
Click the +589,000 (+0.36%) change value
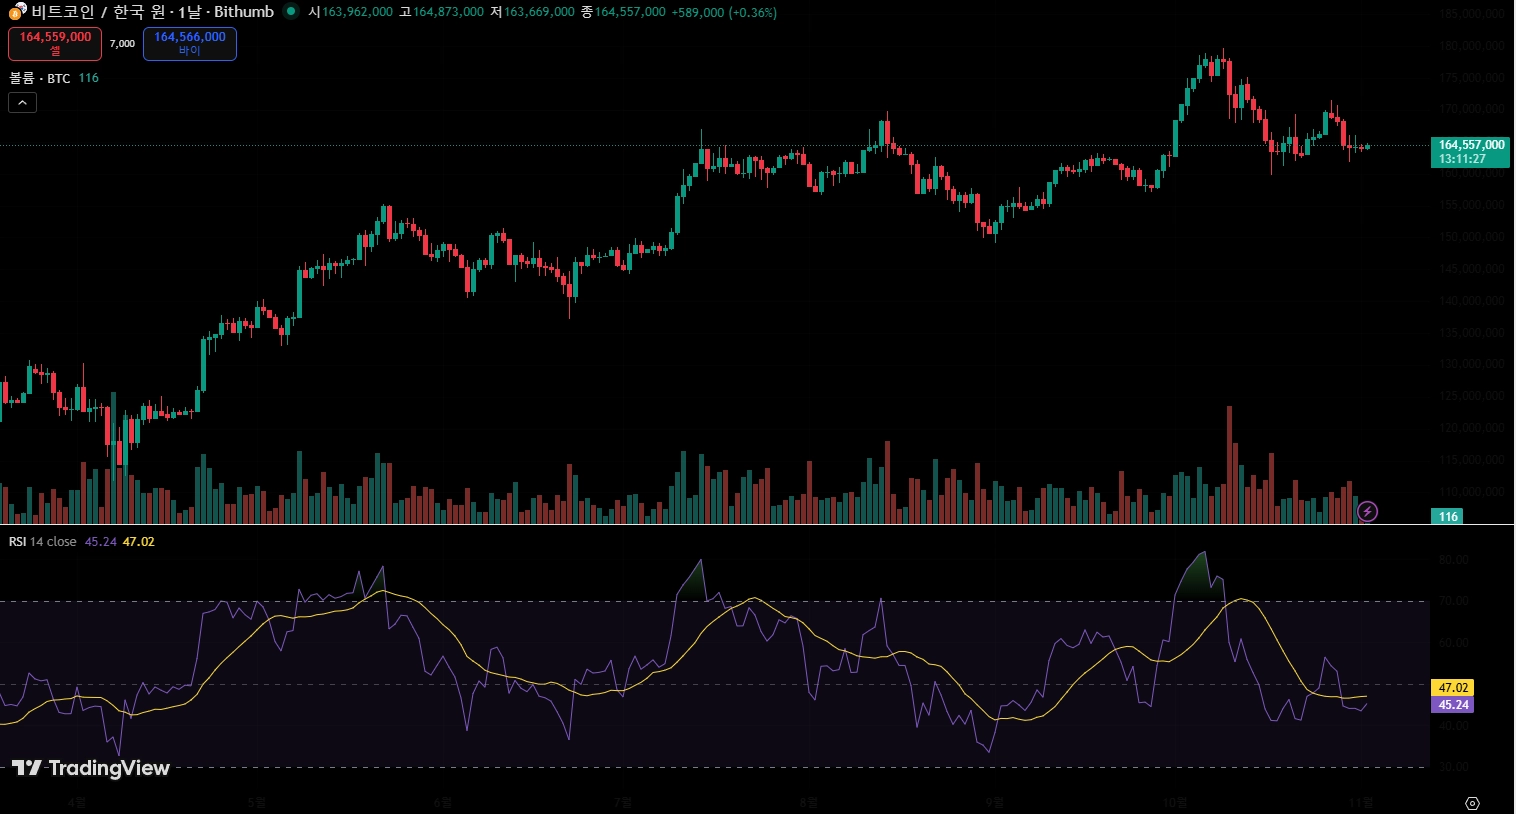click(x=723, y=12)
